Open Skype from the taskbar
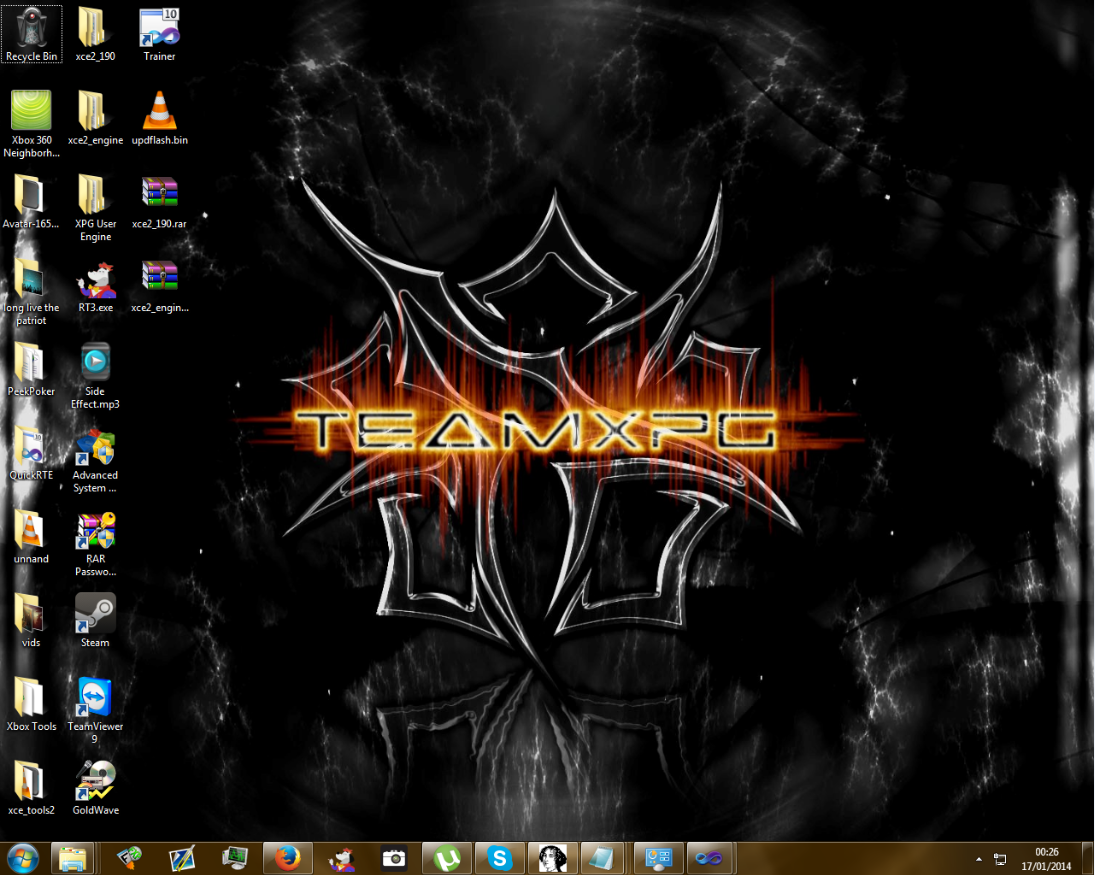The height and width of the screenshot is (875, 1095). coord(500,858)
